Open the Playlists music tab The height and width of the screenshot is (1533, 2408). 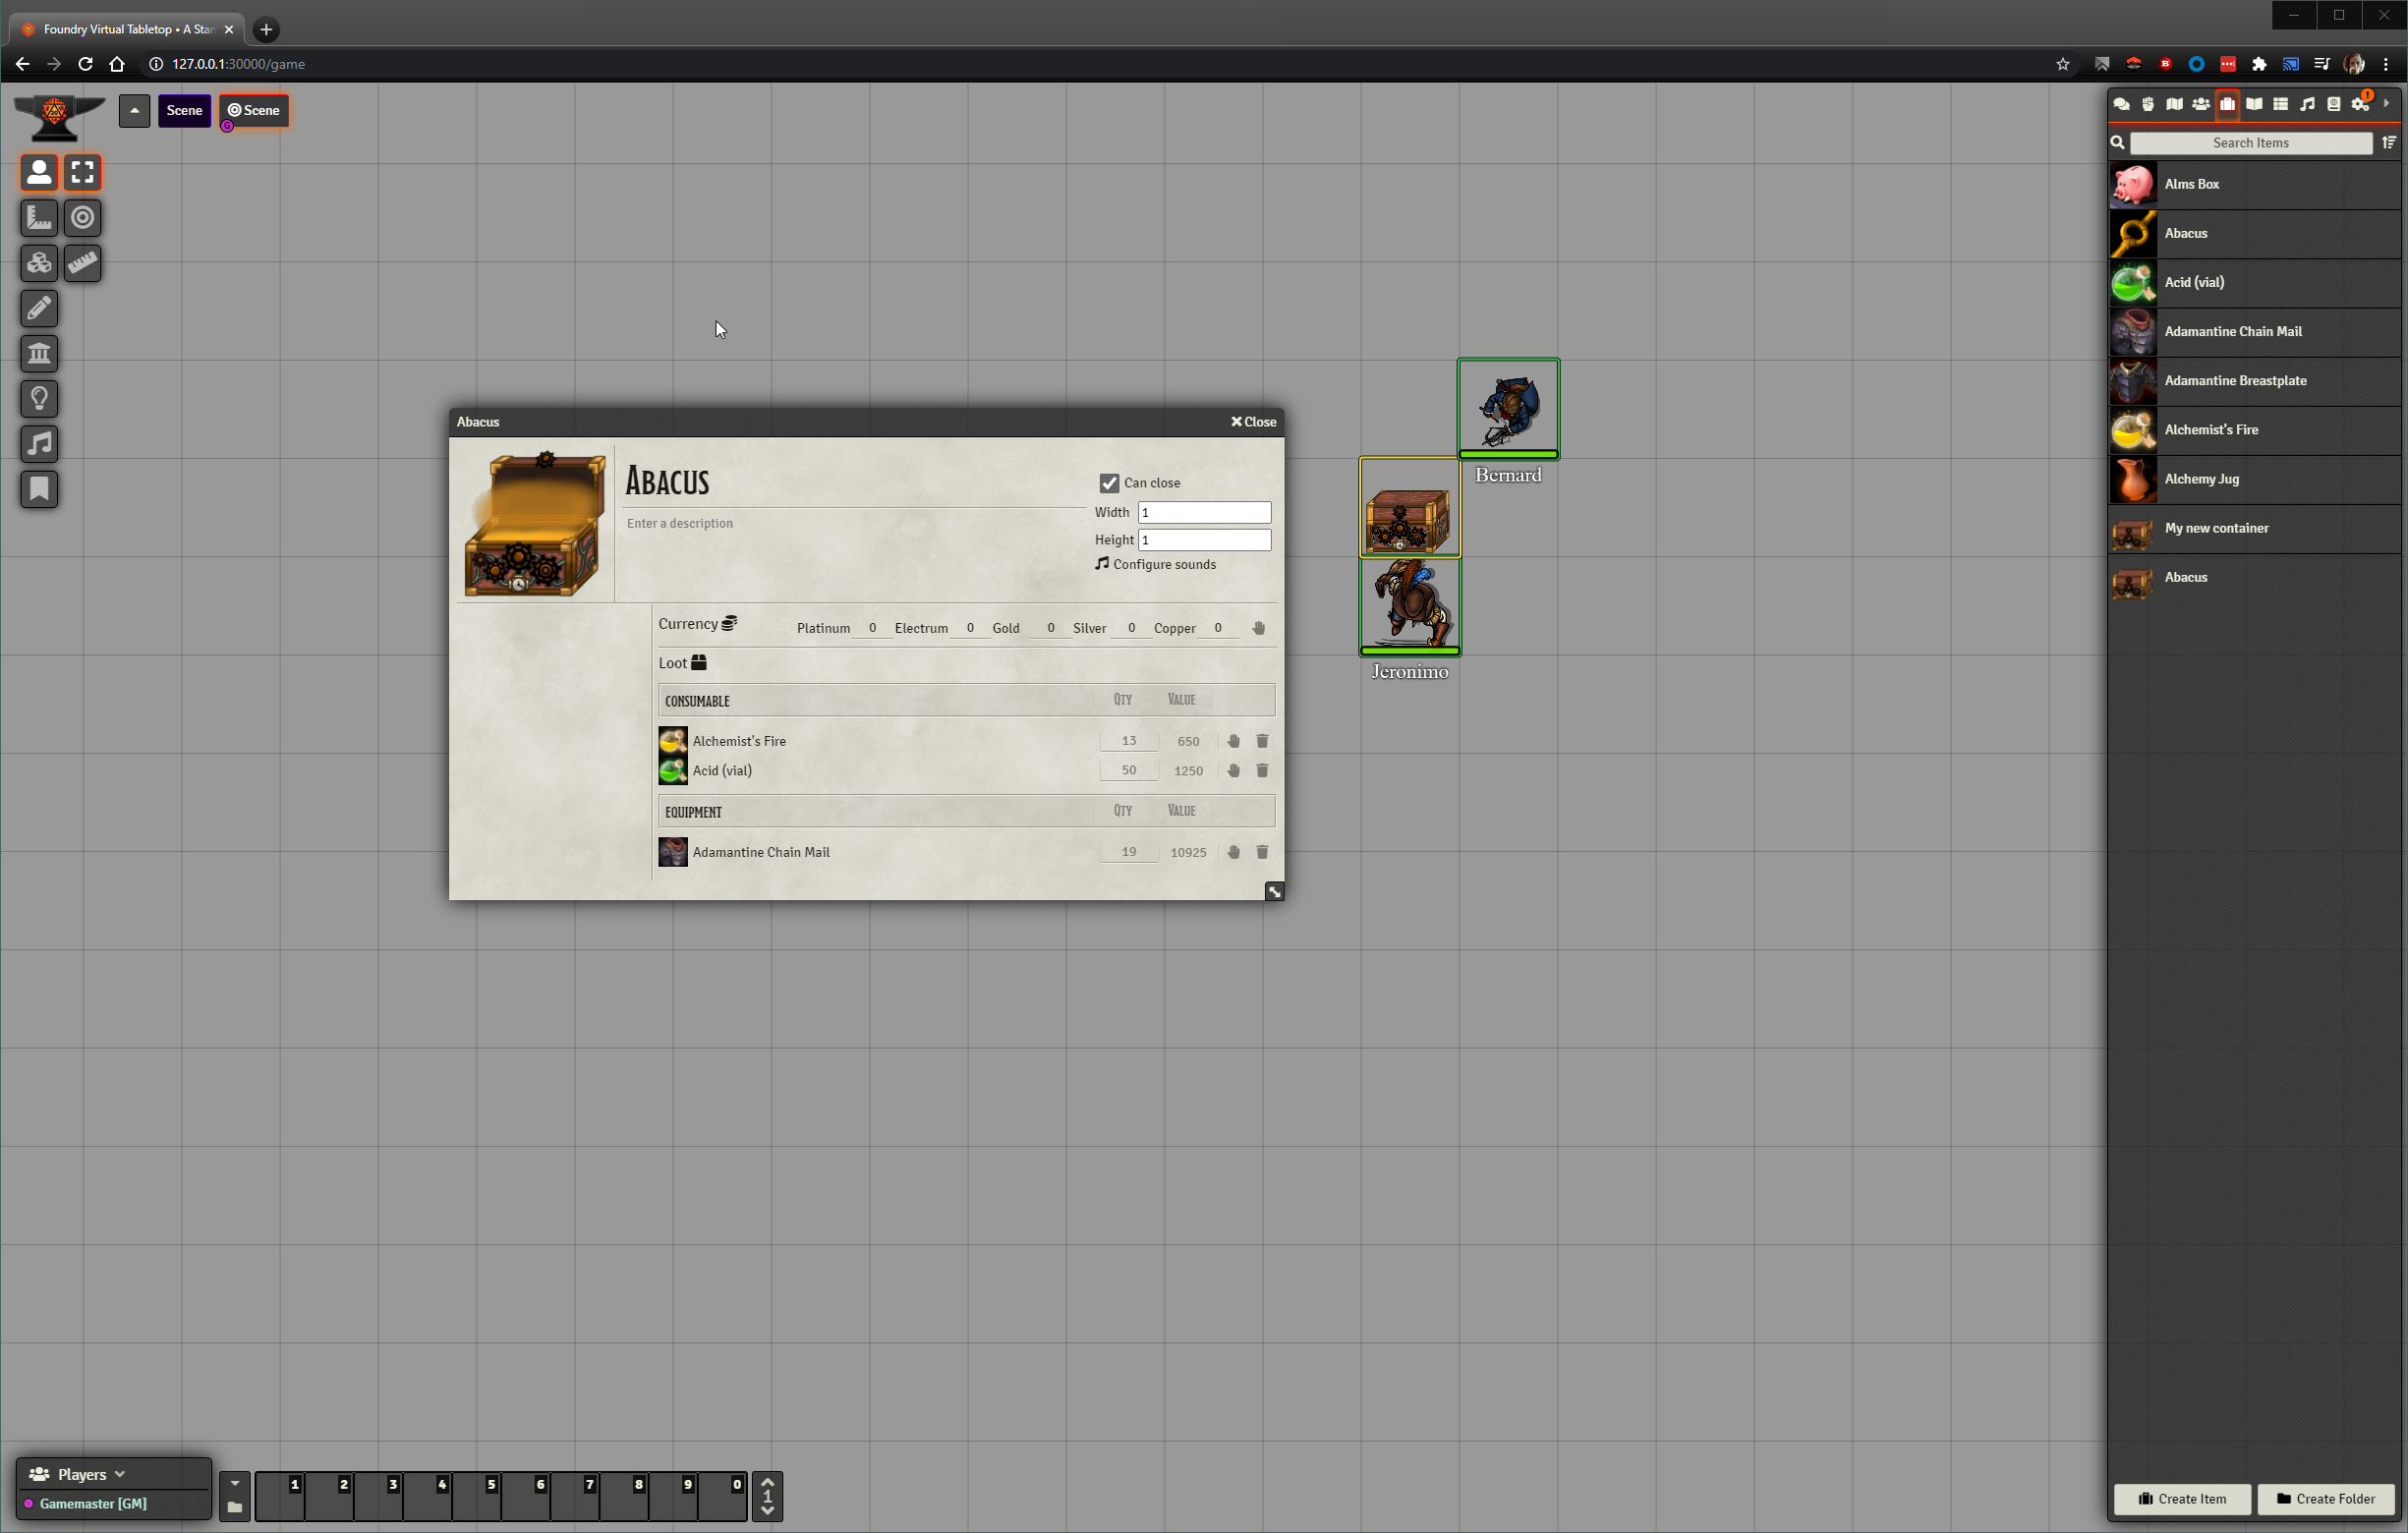[2307, 104]
